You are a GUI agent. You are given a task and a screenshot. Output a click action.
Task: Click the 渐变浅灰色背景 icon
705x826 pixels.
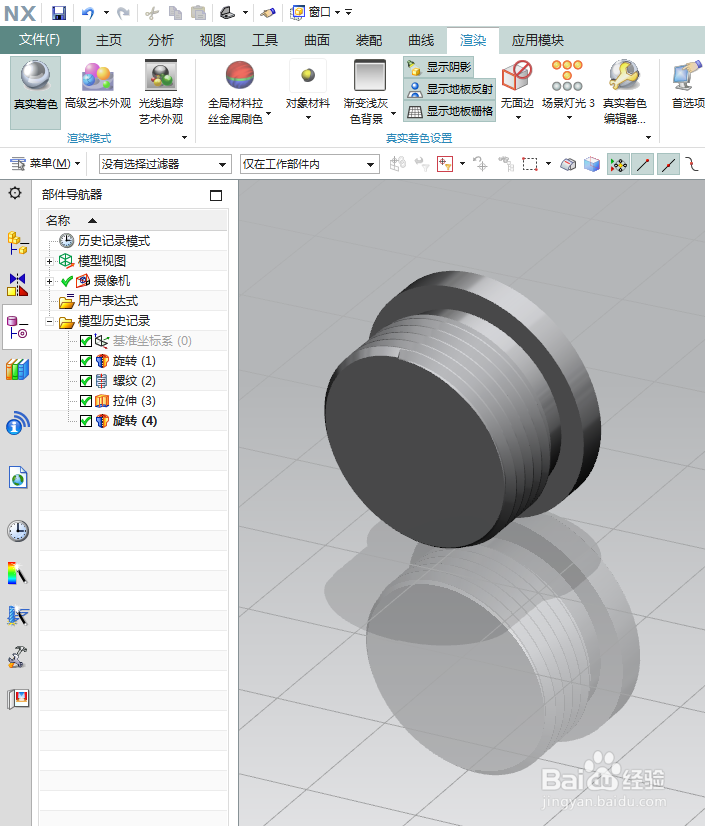(369, 76)
